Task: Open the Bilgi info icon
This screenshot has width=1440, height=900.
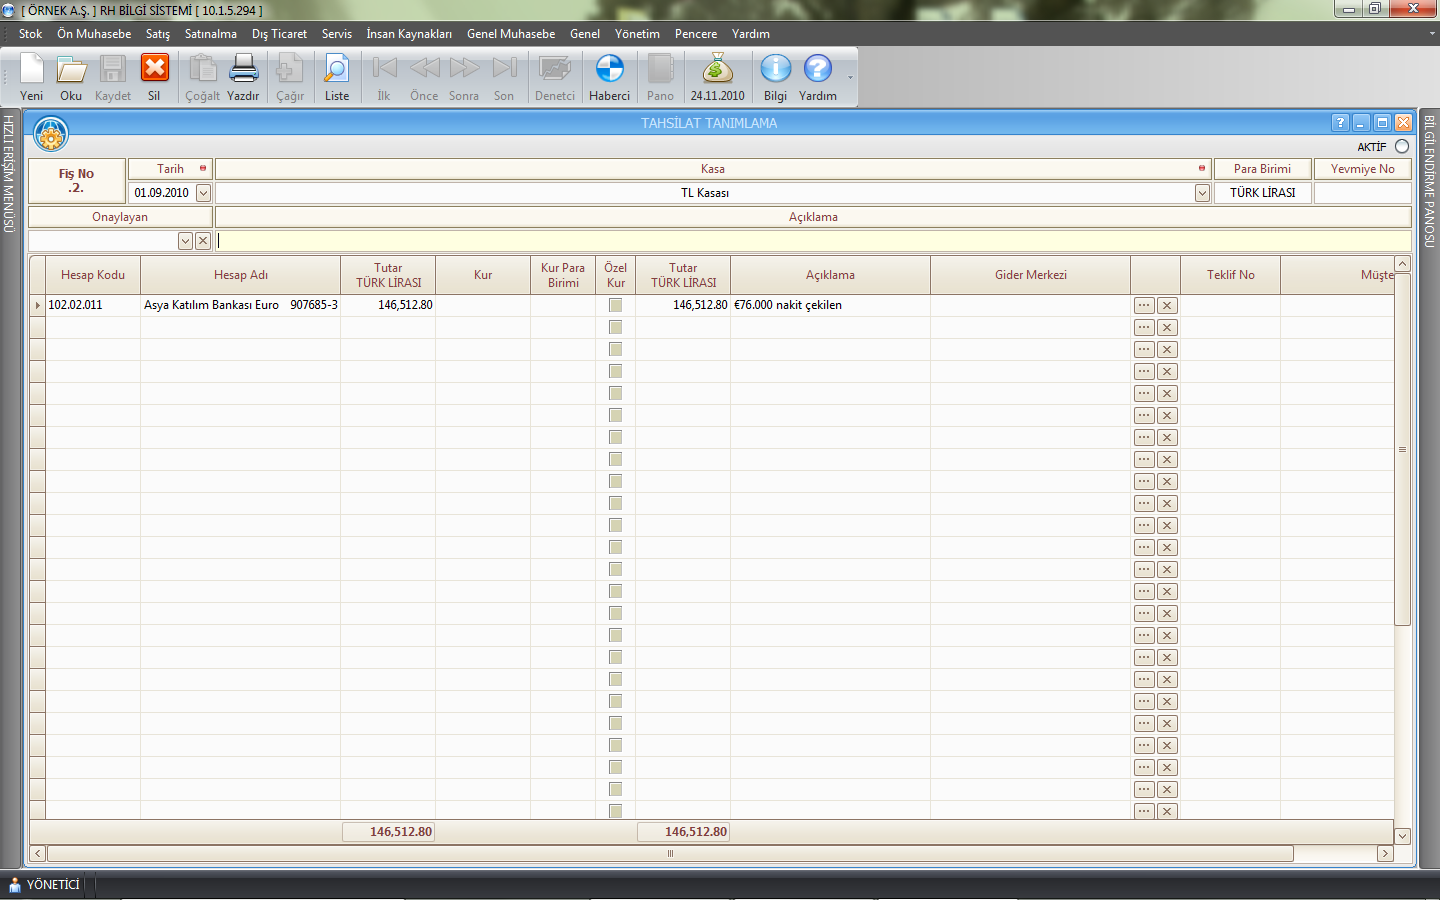Action: click(775, 70)
